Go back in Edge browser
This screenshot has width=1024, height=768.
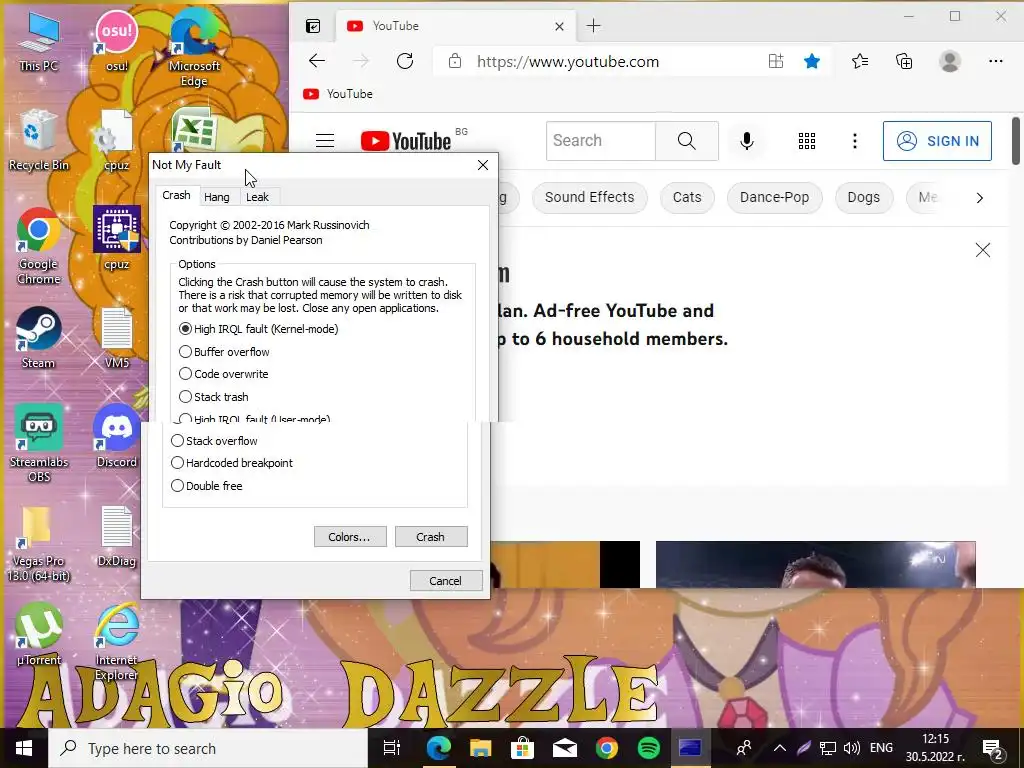click(x=317, y=61)
